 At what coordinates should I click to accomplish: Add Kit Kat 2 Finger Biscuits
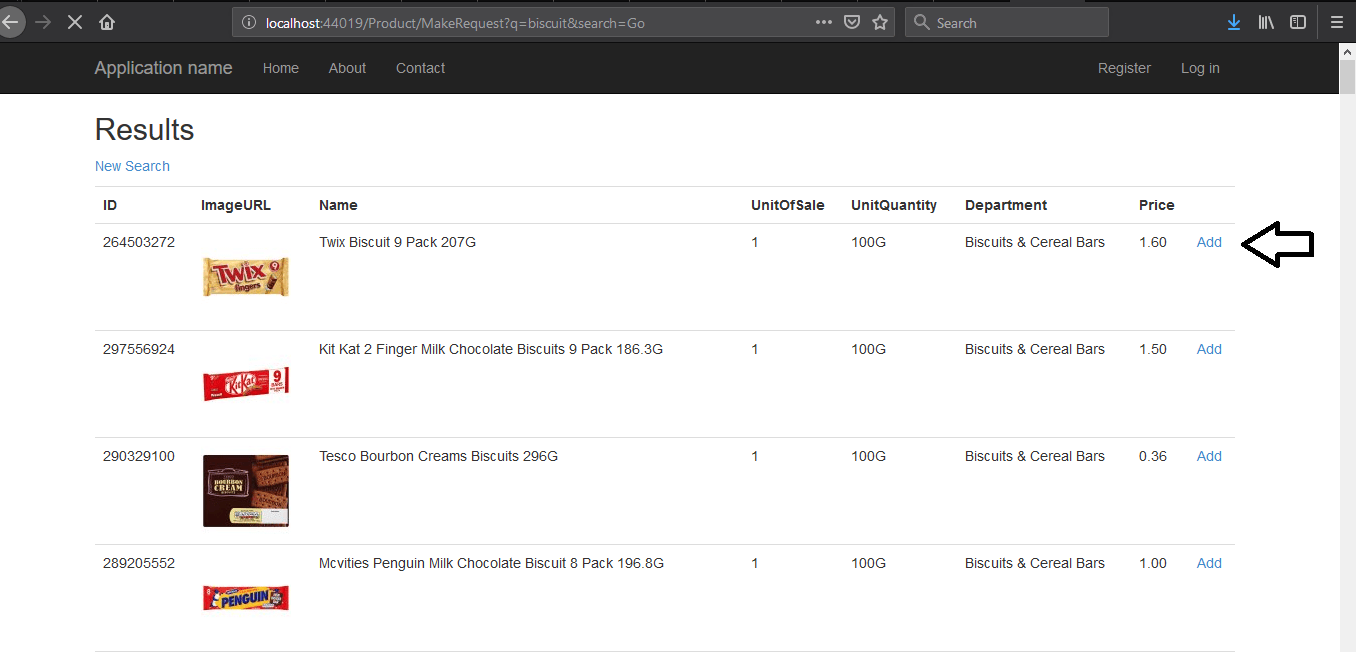(1209, 349)
